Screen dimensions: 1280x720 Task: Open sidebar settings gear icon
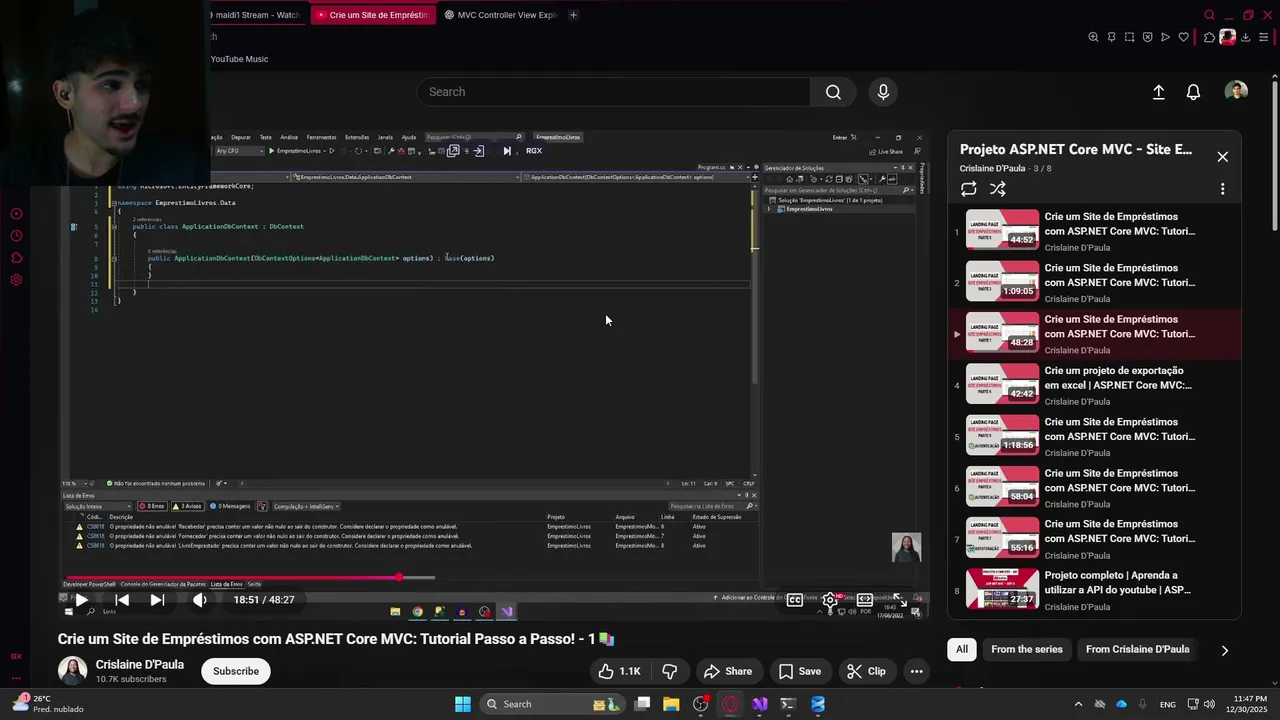point(16,279)
